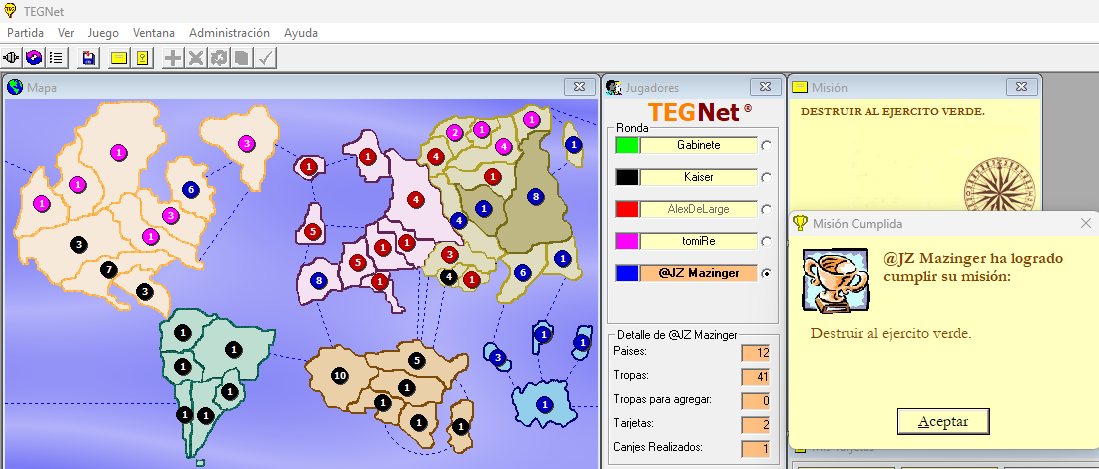Click the black color swatch beside Kaiser
The image size is (1099, 469).
(627, 177)
